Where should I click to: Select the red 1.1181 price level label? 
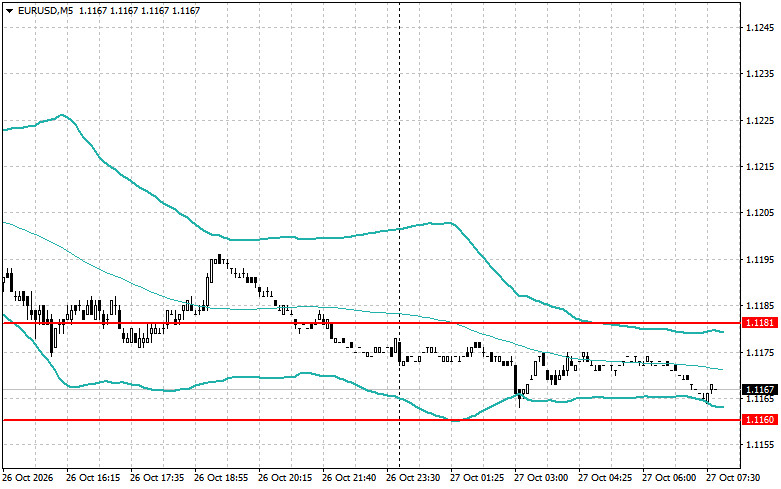760,323
